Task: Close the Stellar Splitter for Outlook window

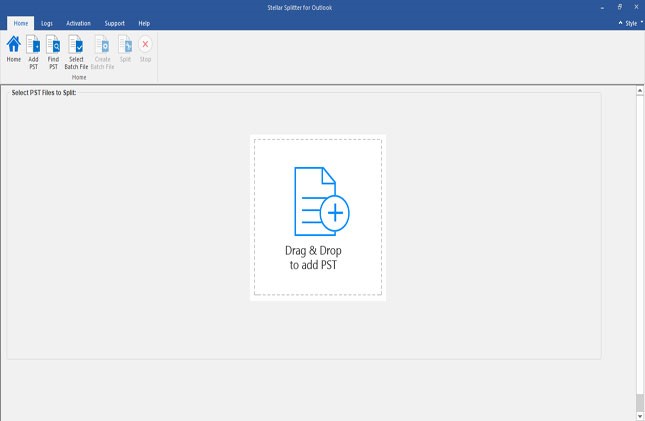Action: coord(636,7)
